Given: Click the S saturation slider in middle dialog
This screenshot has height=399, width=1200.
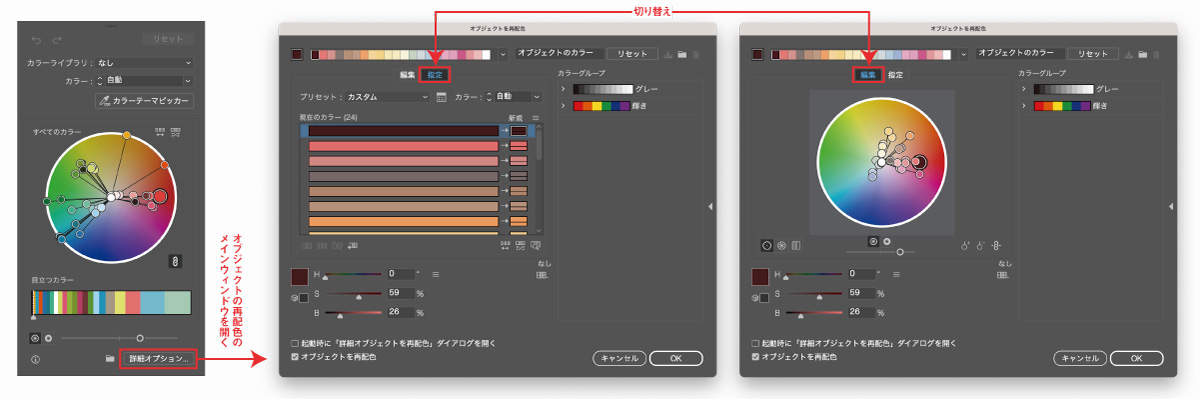Looking at the screenshot, I should (352, 295).
